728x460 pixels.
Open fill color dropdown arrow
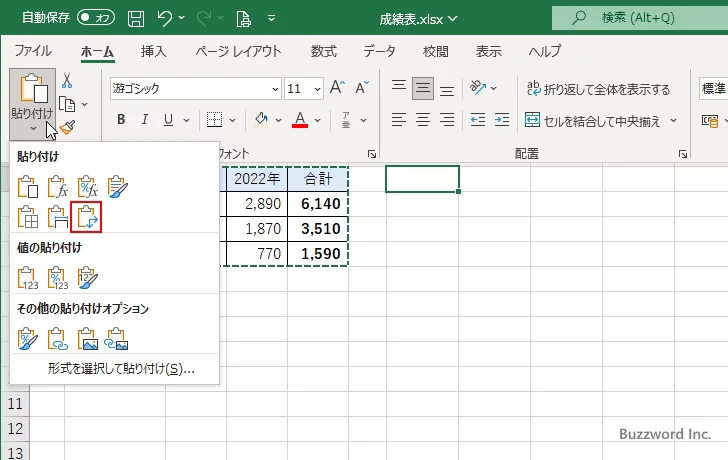[278, 120]
